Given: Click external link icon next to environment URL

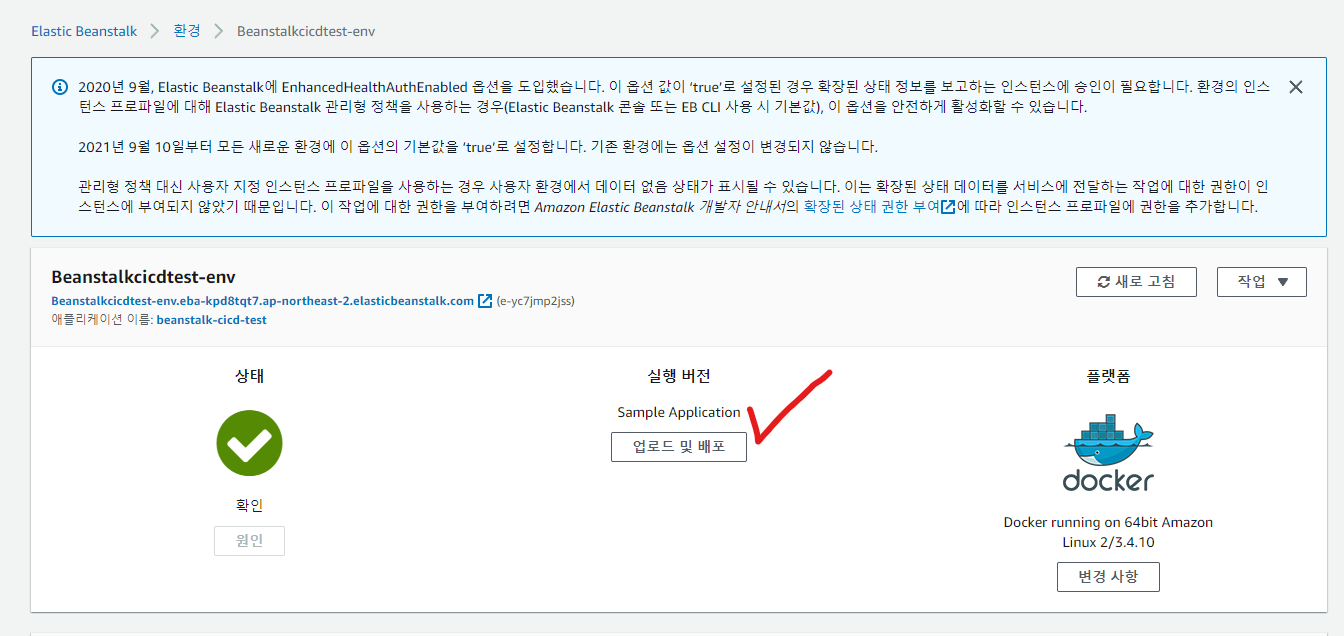Looking at the screenshot, I should pos(485,301).
